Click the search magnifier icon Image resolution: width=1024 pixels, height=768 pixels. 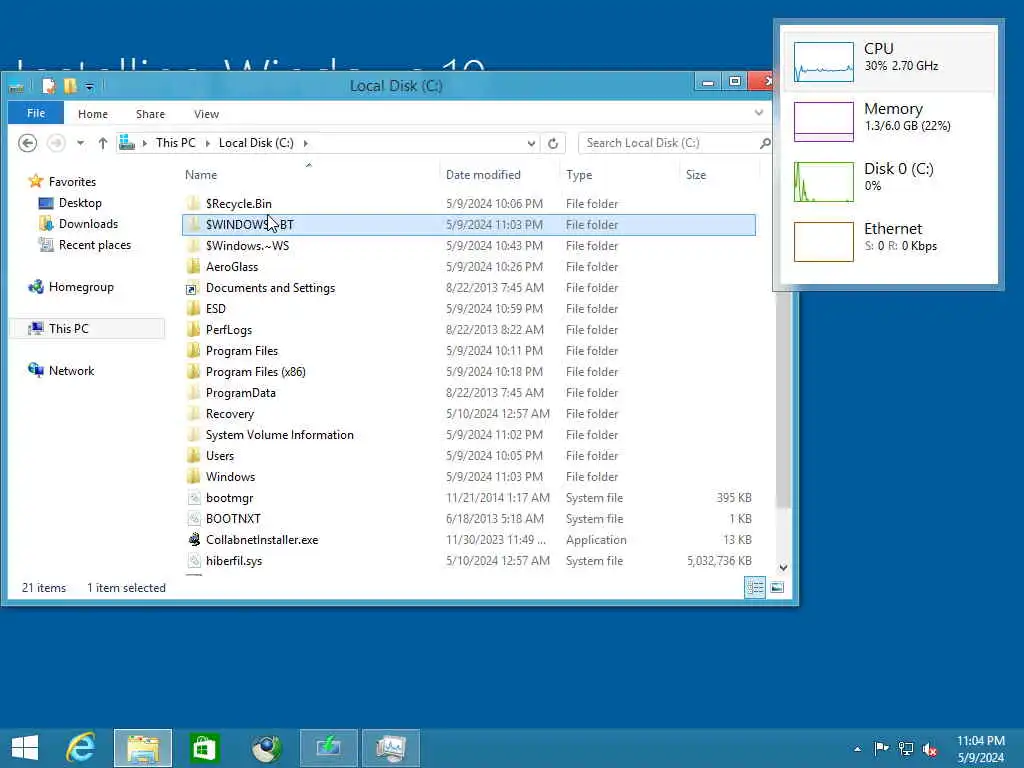[x=765, y=142]
